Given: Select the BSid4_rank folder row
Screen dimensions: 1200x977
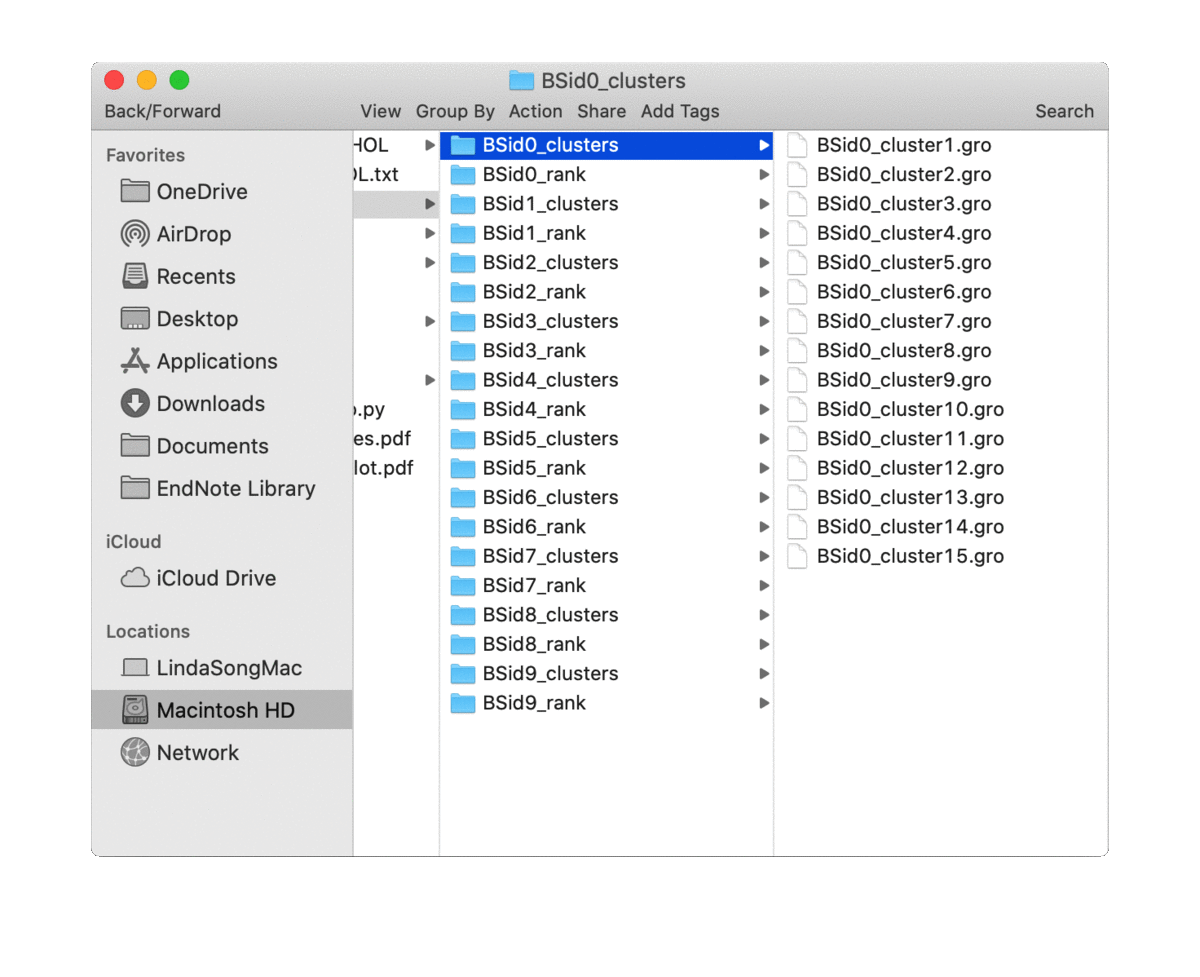Looking at the screenshot, I should pos(606,410).
